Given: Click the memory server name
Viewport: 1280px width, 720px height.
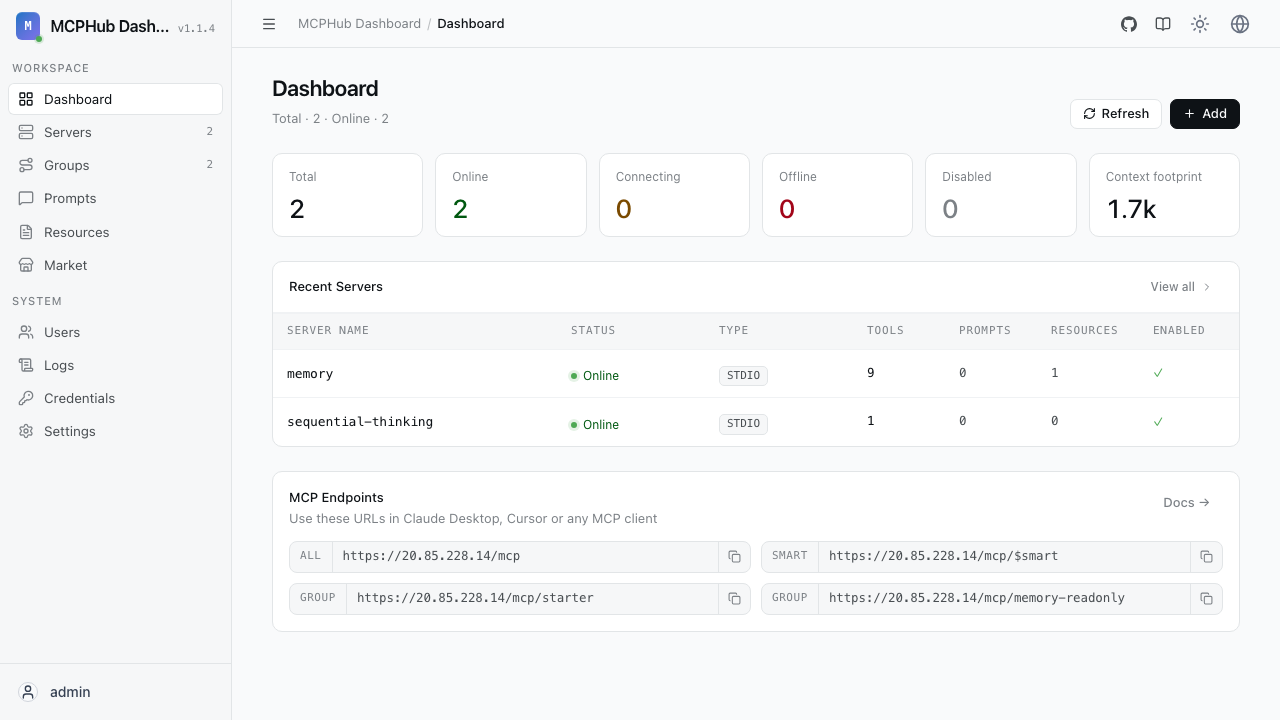Looking at the screenshot, I should click(310, 374).
